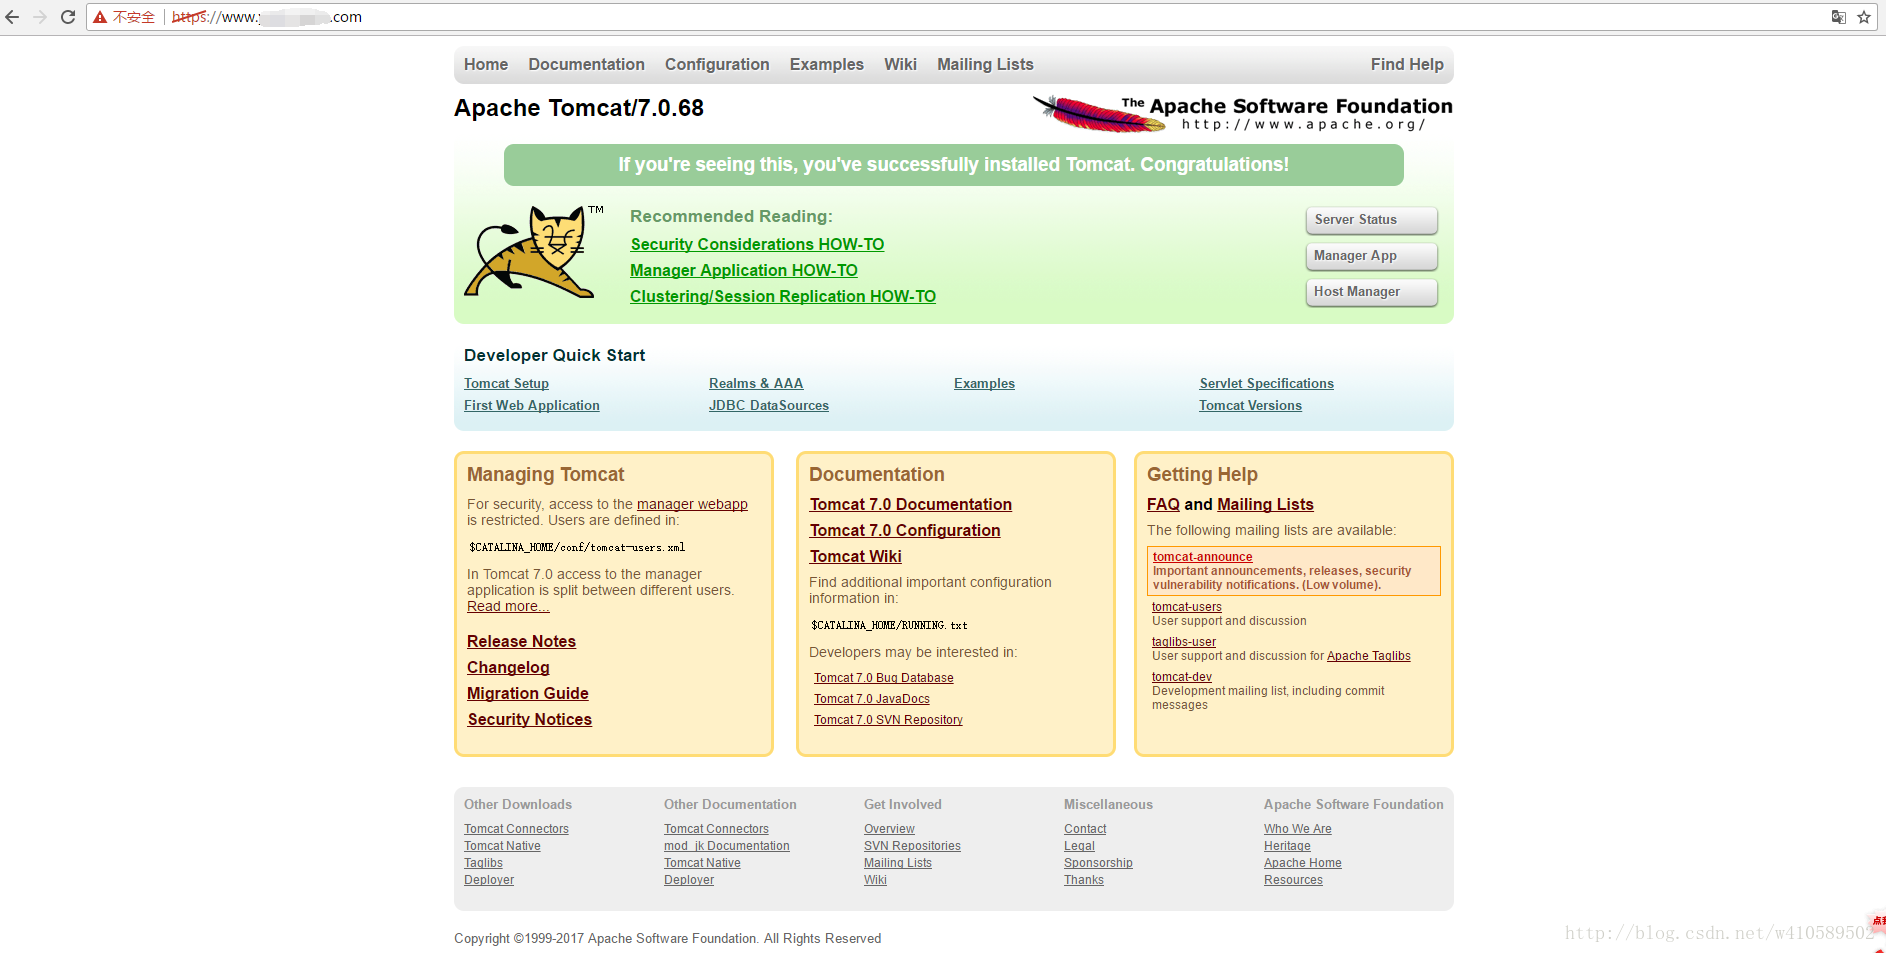Open the Apache Home footer link
Image resolution: width=1886 pixels, height=953 pixels.
pos(1303,863)
